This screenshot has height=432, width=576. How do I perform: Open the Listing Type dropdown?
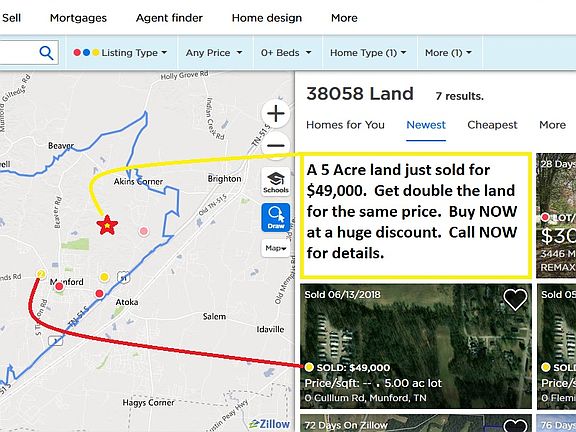120,53
